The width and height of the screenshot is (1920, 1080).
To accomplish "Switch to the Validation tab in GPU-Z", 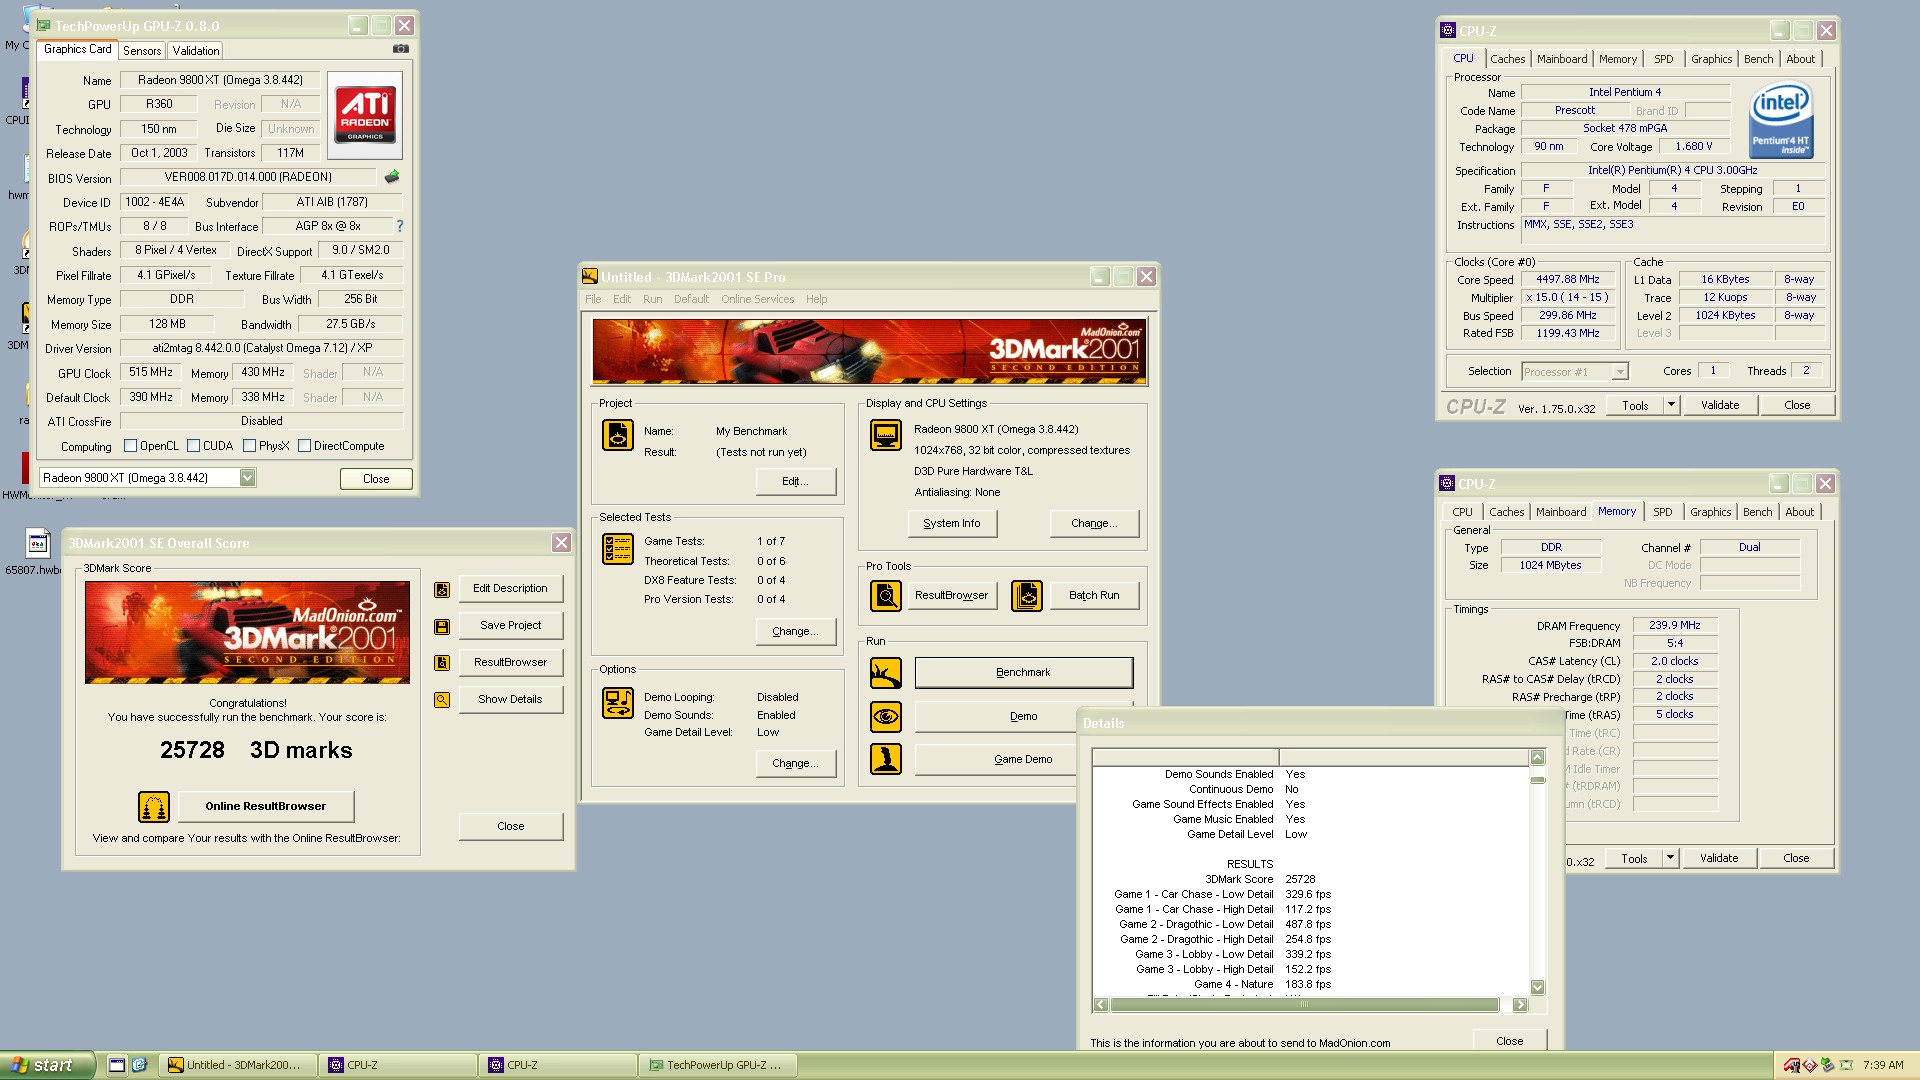I will point(196,51).
